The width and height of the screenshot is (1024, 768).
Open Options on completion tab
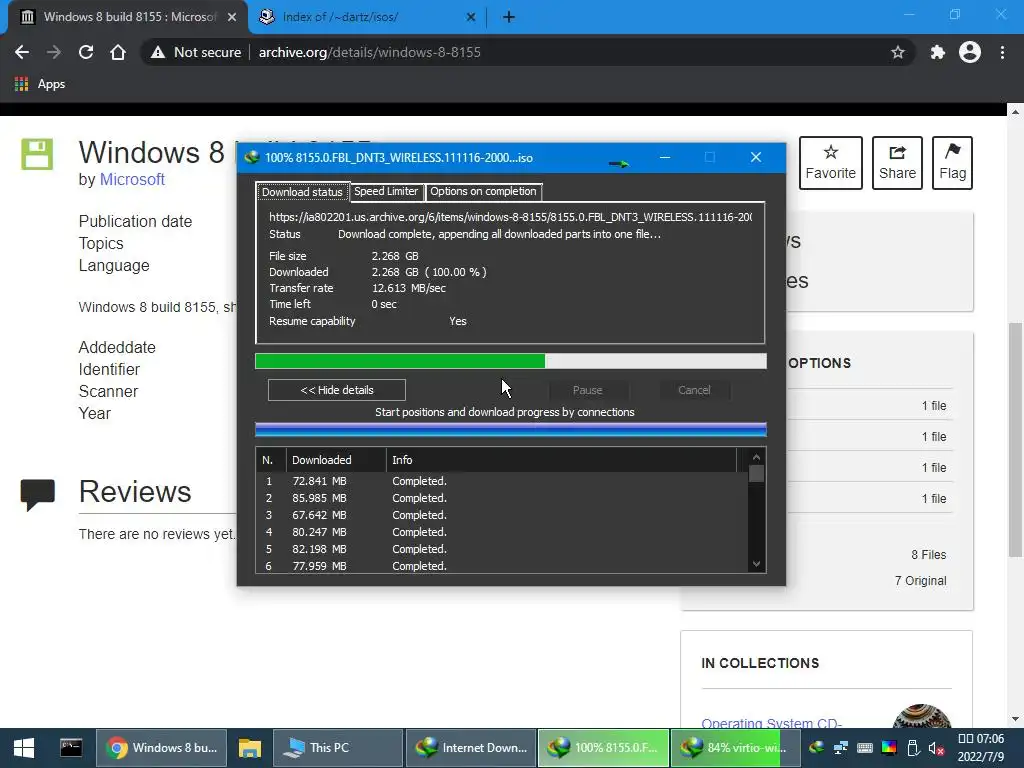pyautogui.click(x=483, y=191)
